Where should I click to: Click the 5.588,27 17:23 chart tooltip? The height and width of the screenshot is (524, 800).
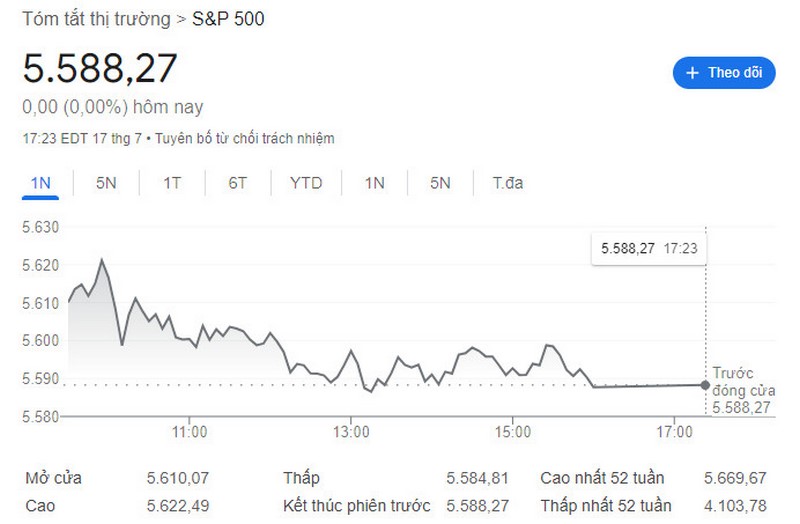pyautogui.click(x=648, y=248)
